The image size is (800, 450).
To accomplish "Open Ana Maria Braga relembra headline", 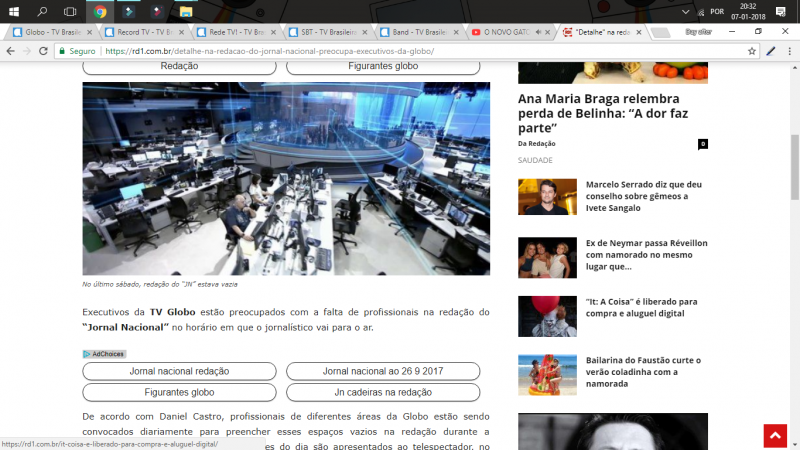I will (603, 113).
